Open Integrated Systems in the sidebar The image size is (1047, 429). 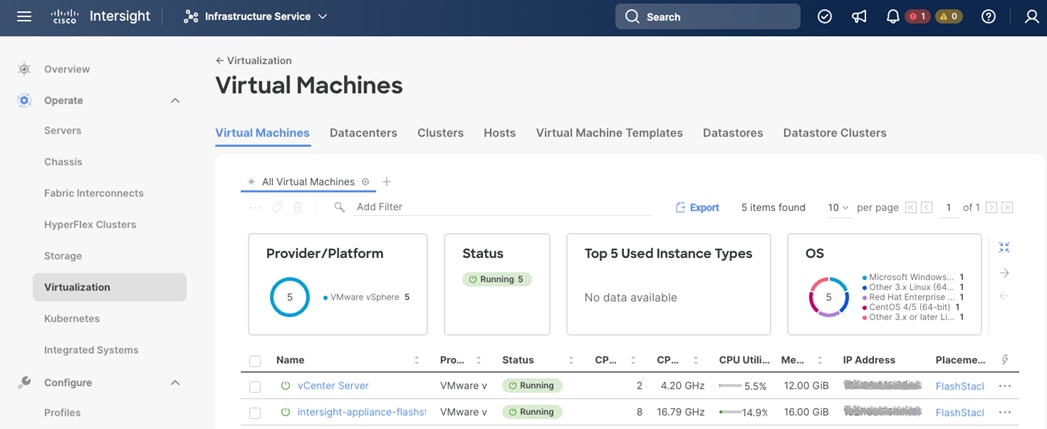coord(91,350)
